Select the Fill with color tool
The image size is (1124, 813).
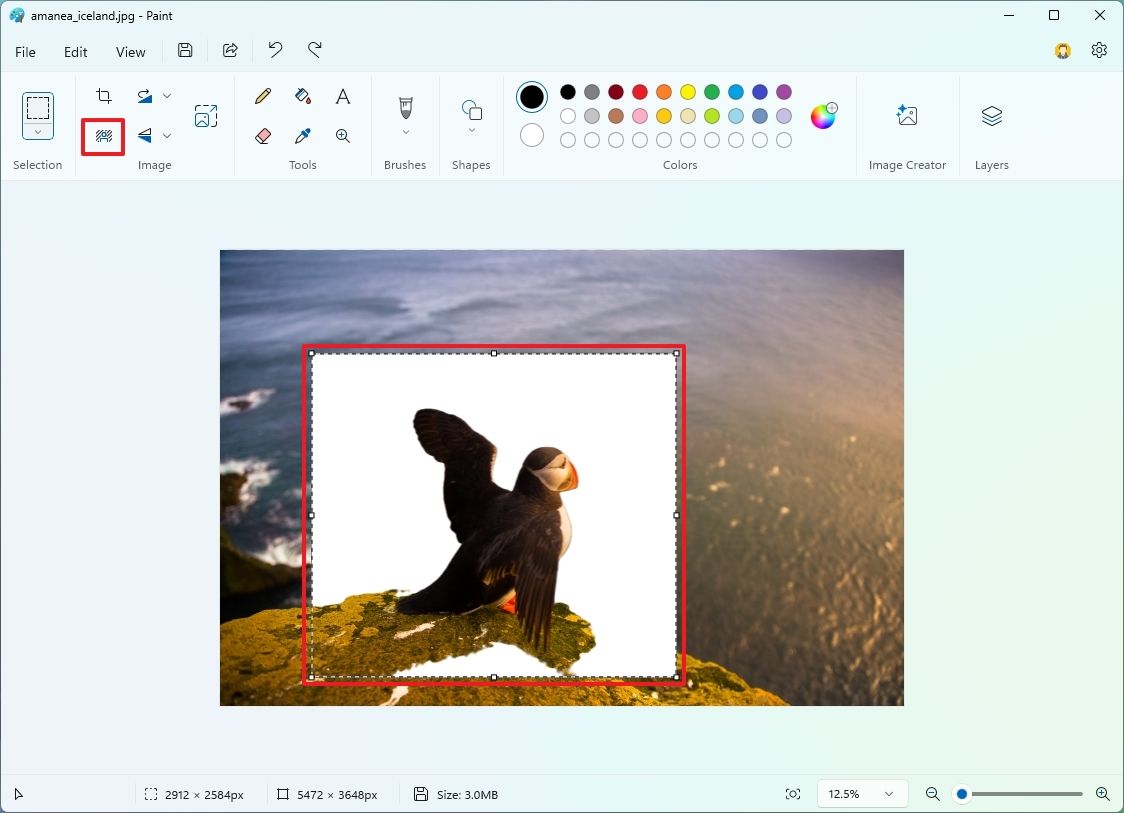coord(302,96)
